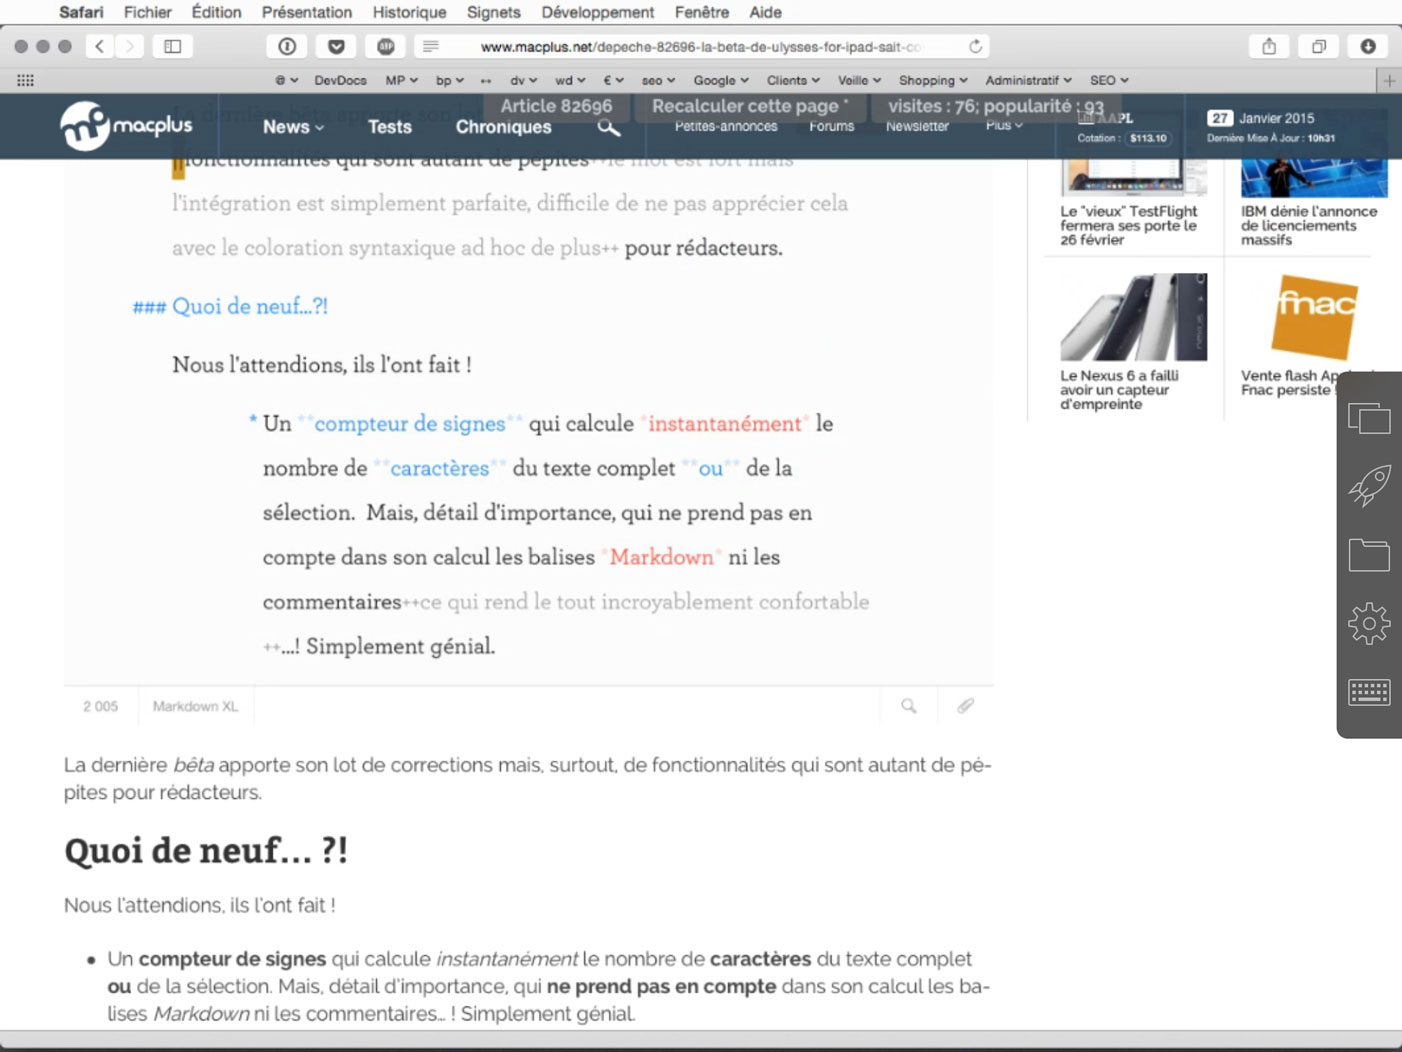Screen dimensions: 1402x1052
Task: Open the Newsletter link
Action: pyautogui.click(x=917, y=126)
